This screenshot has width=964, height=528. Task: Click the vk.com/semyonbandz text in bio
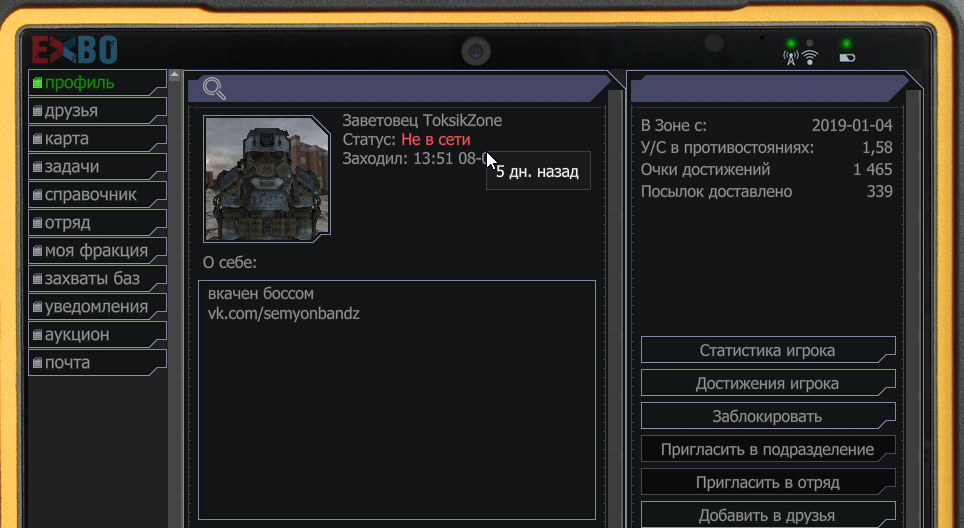283,314
